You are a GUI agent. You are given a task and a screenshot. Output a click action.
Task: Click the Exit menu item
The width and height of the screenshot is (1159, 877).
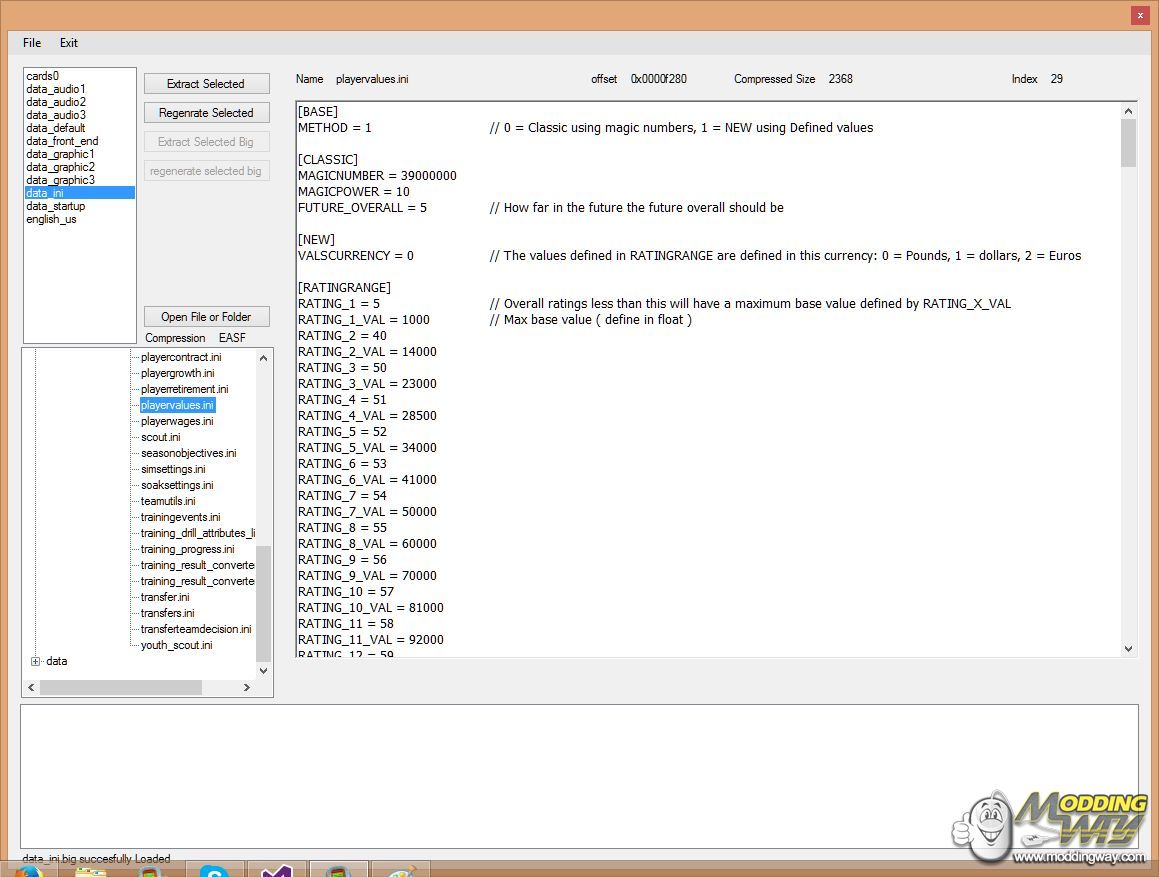(x=68, y=43)
